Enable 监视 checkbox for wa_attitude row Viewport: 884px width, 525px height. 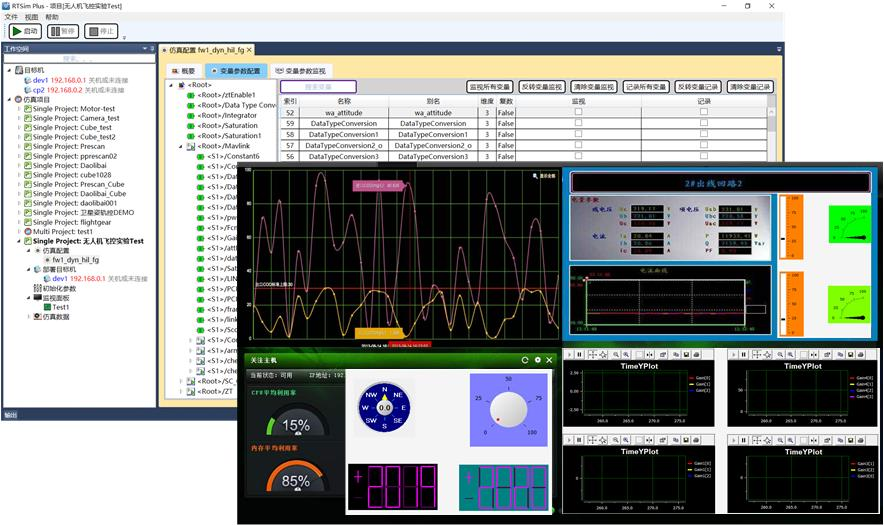(578, 113)
